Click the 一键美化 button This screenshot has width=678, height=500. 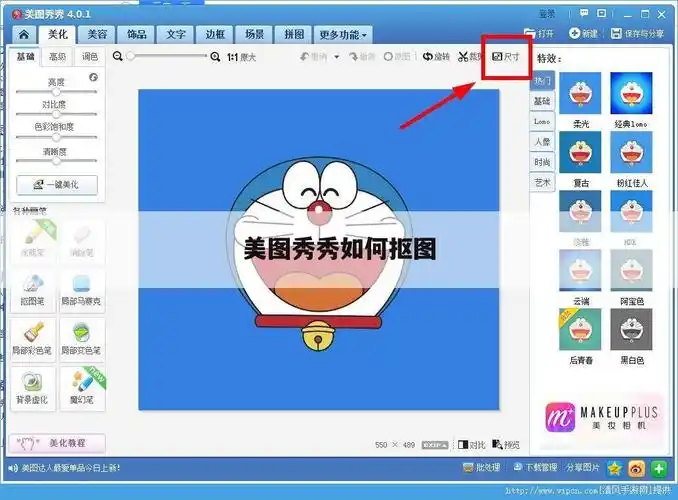[57, 185]
